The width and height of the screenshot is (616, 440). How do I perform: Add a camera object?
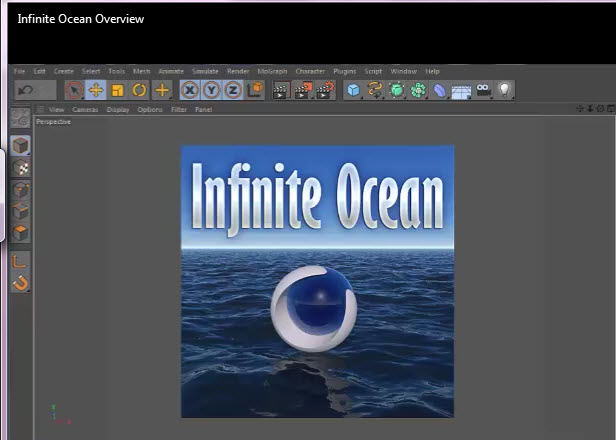coord(483,90)
